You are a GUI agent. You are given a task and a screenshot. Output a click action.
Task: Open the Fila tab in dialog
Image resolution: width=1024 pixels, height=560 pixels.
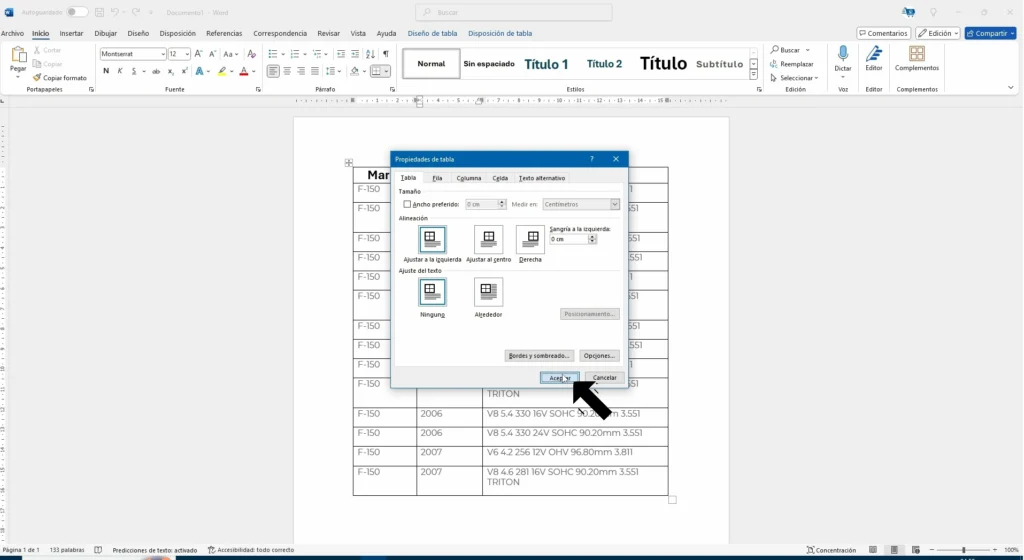pyautogui.click(x=438, y=178)
